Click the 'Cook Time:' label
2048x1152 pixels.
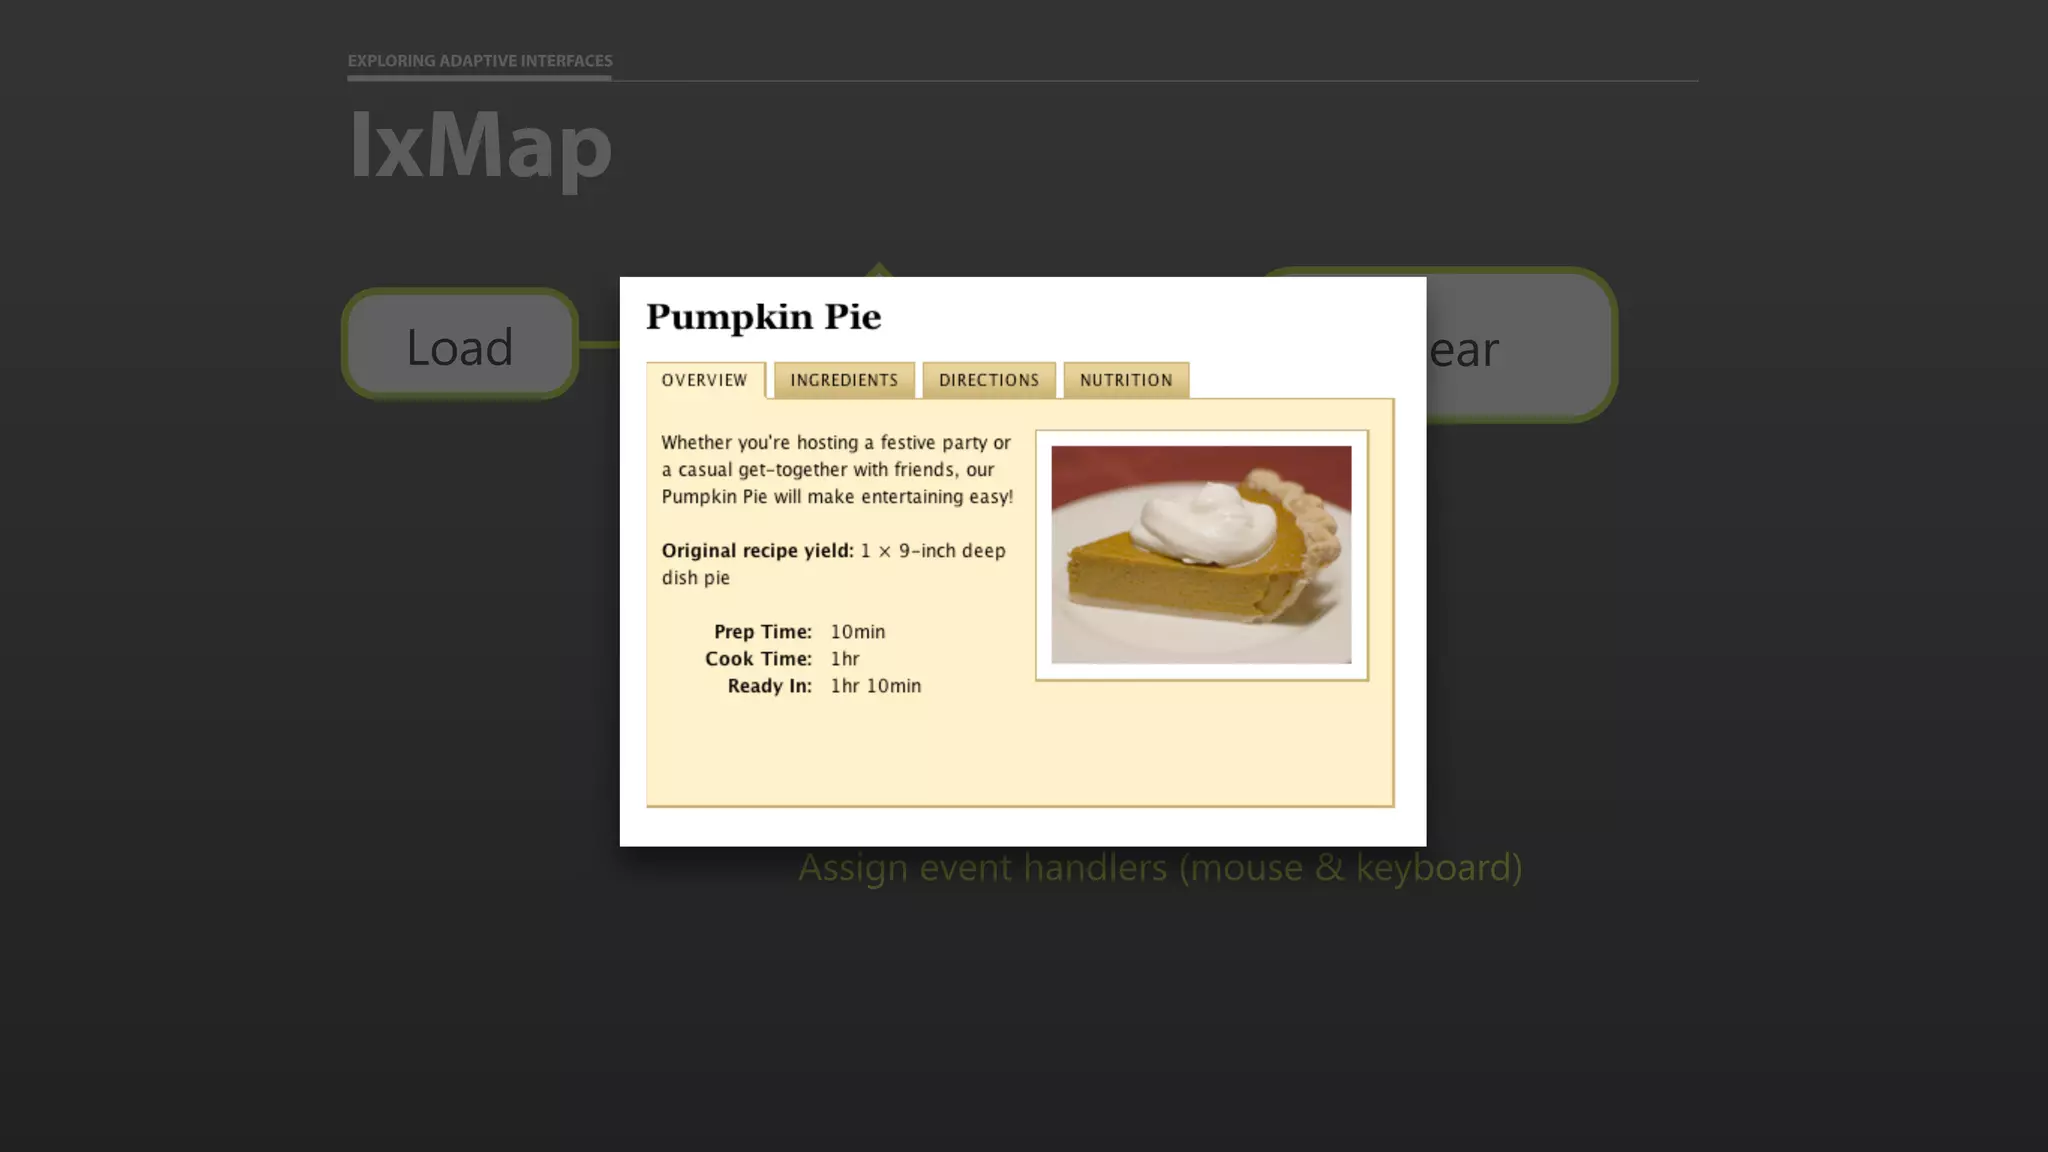coord(758,659)
